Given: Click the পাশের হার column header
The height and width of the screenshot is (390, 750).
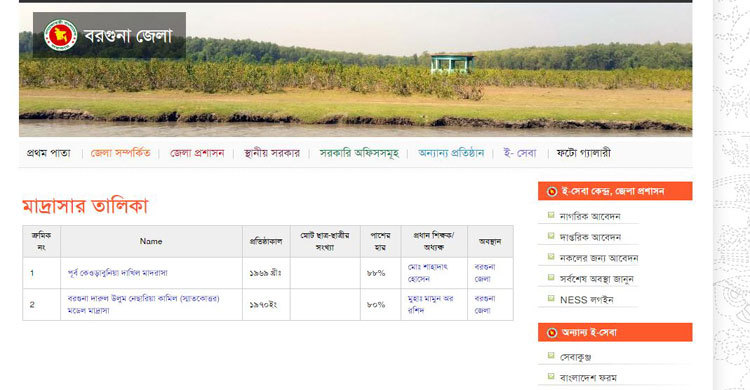Looking at the screenshot, I should 381,242.
